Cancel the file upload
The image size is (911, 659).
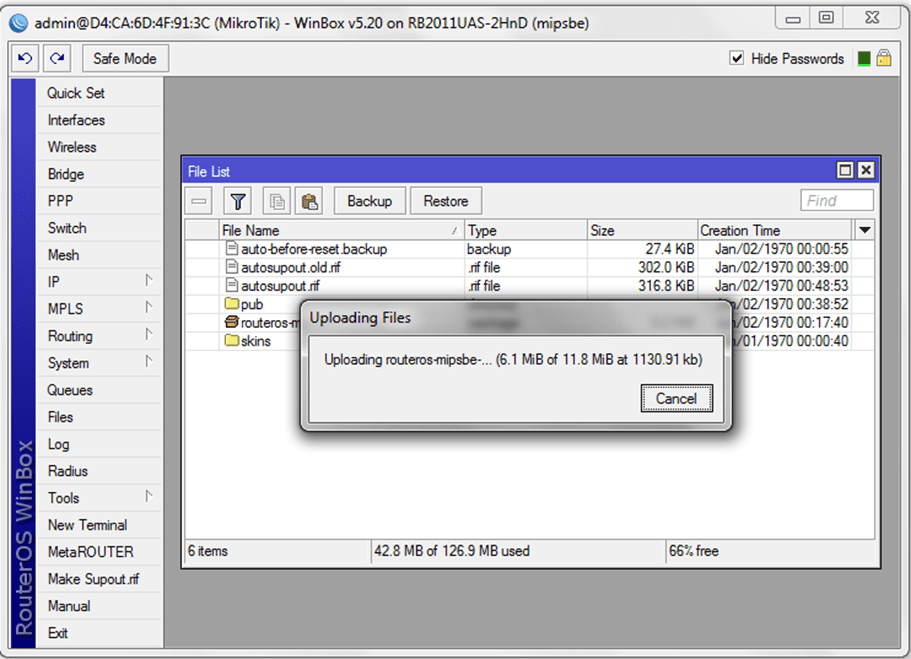(676, 398)
